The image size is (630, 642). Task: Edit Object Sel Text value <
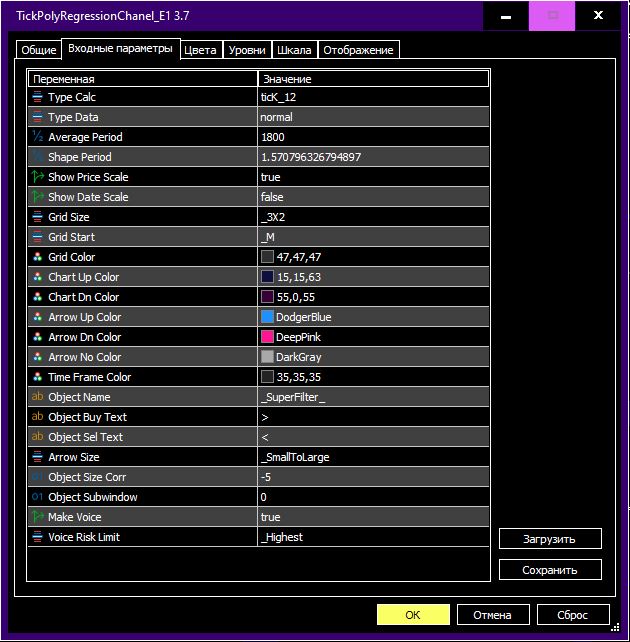373,437
